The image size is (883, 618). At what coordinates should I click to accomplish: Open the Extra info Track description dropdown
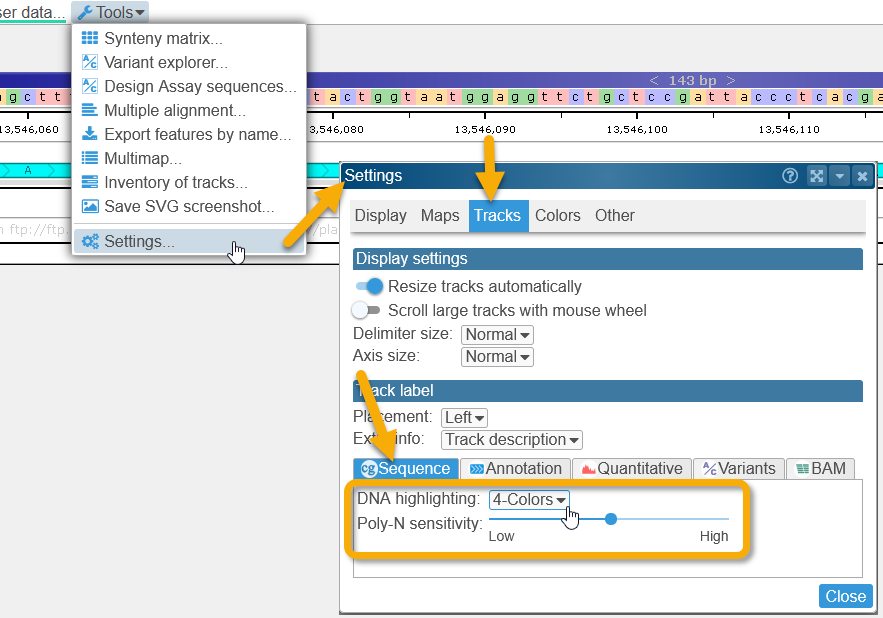512,439
